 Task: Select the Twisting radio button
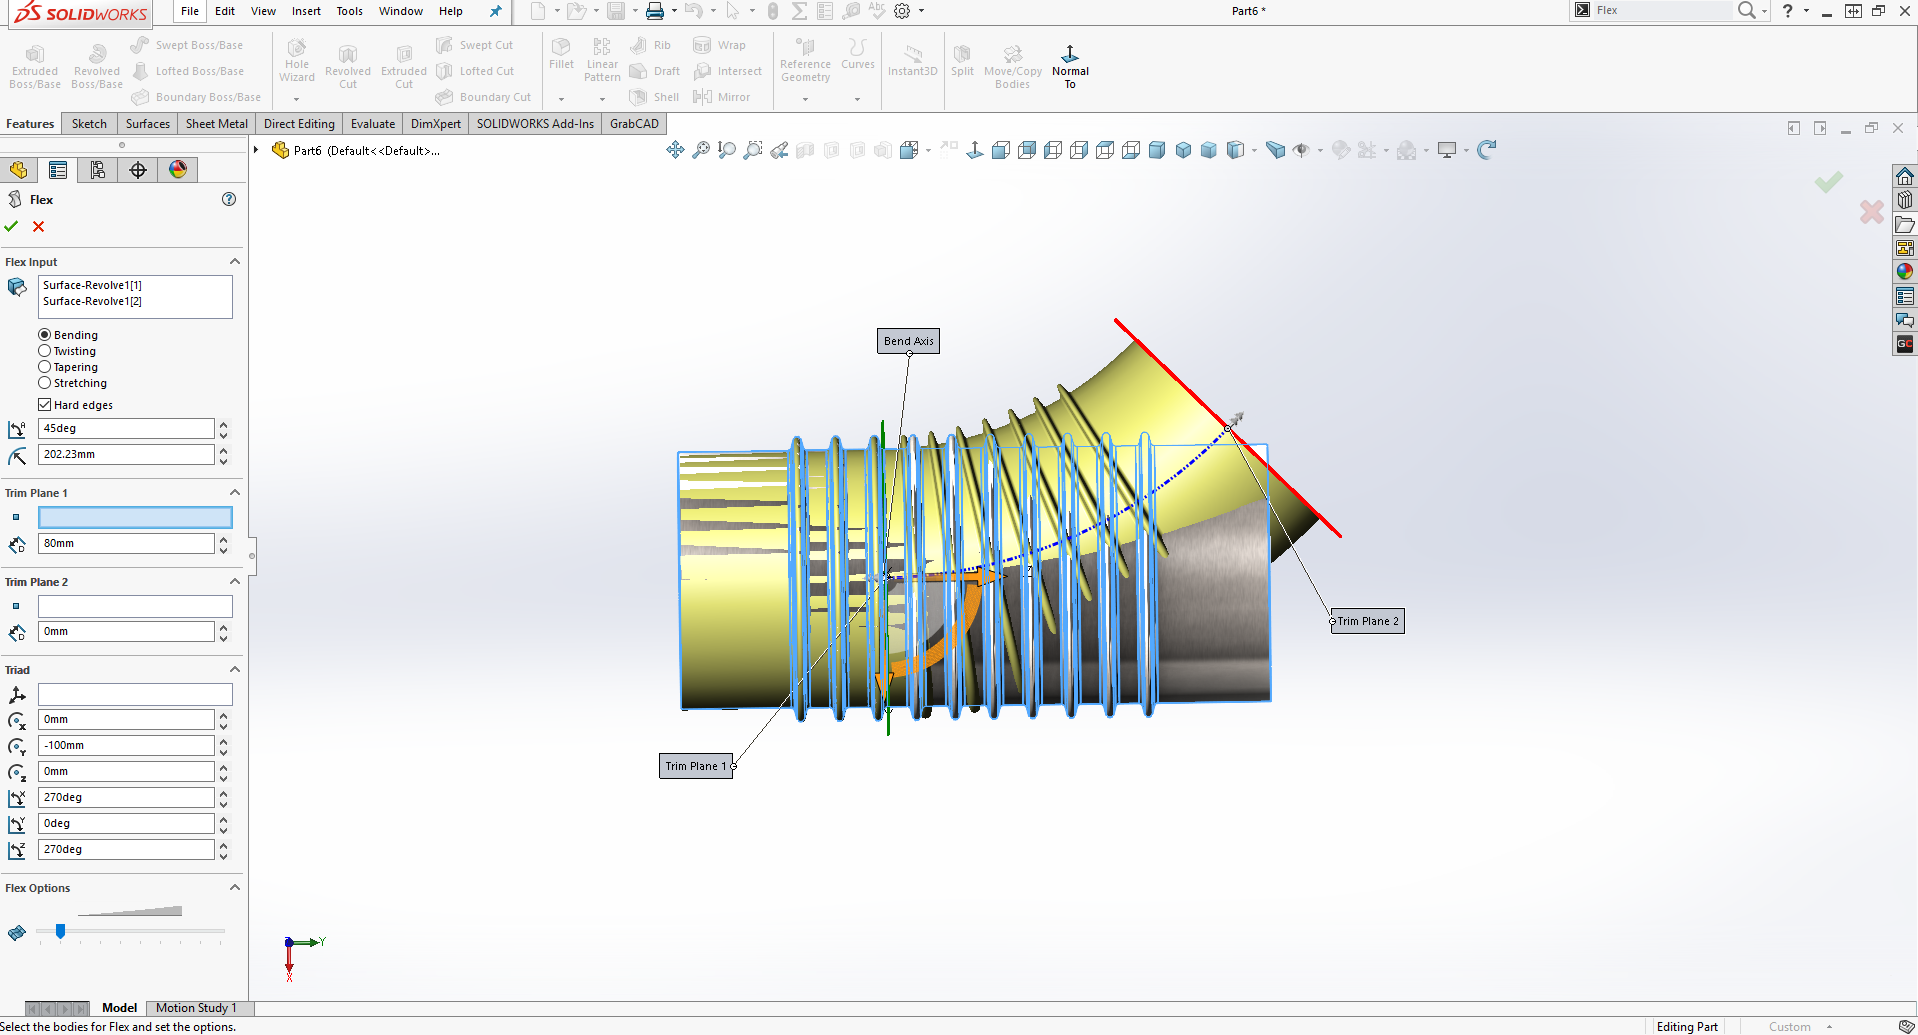coord(45,351)
